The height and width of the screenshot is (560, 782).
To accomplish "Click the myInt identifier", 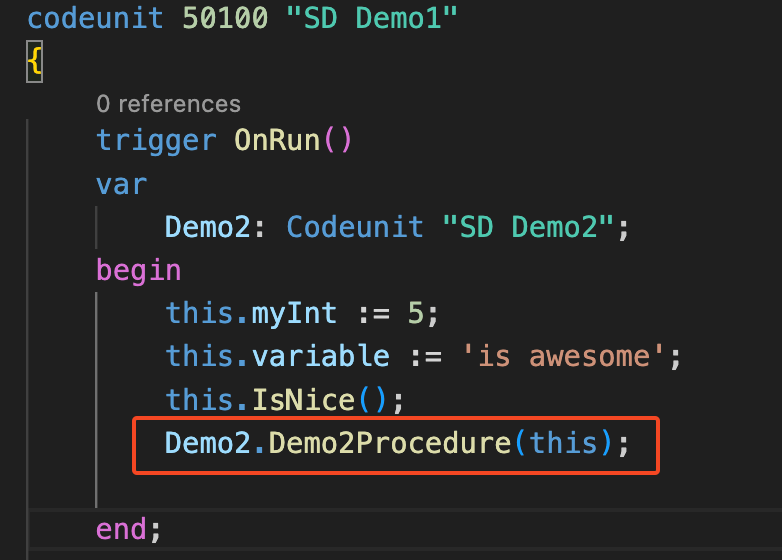I will pyautogui.click(x=286, y=313).
